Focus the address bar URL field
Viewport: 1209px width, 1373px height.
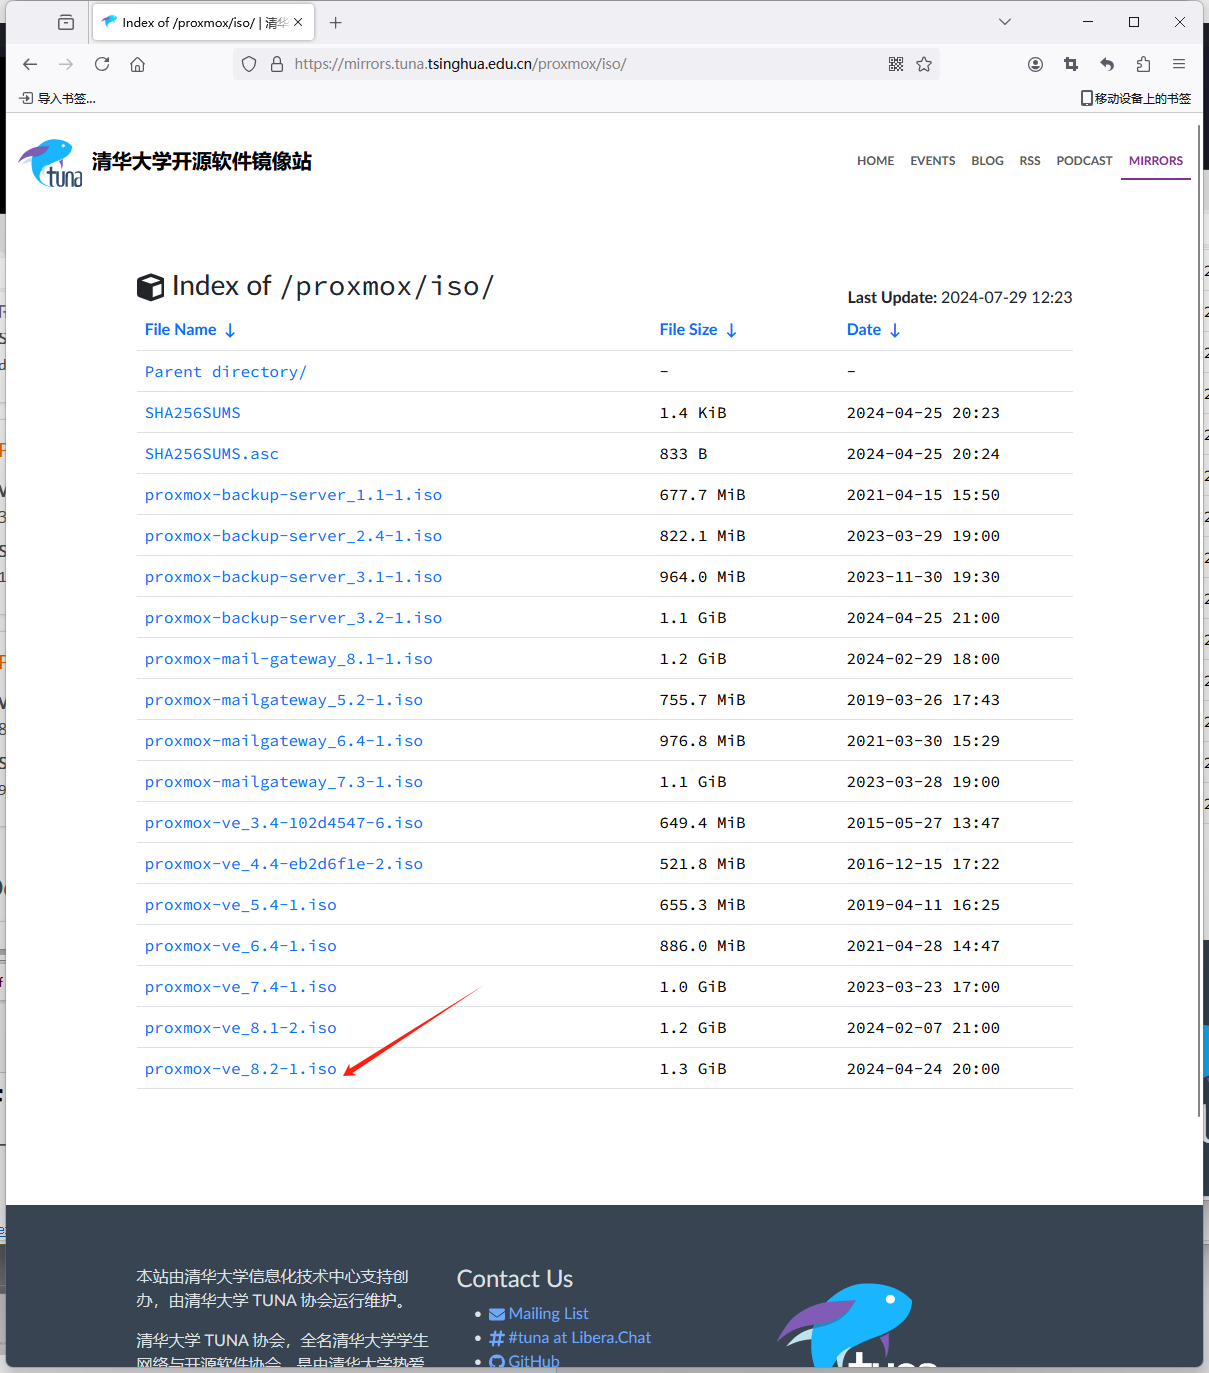585,64
